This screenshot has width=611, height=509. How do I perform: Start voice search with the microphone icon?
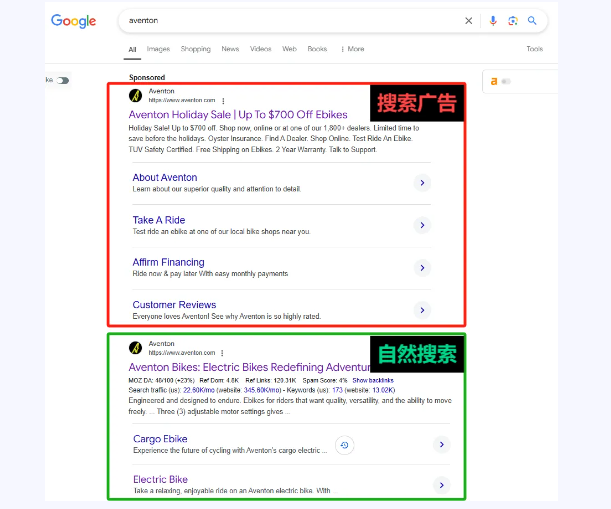coord(493,21)
